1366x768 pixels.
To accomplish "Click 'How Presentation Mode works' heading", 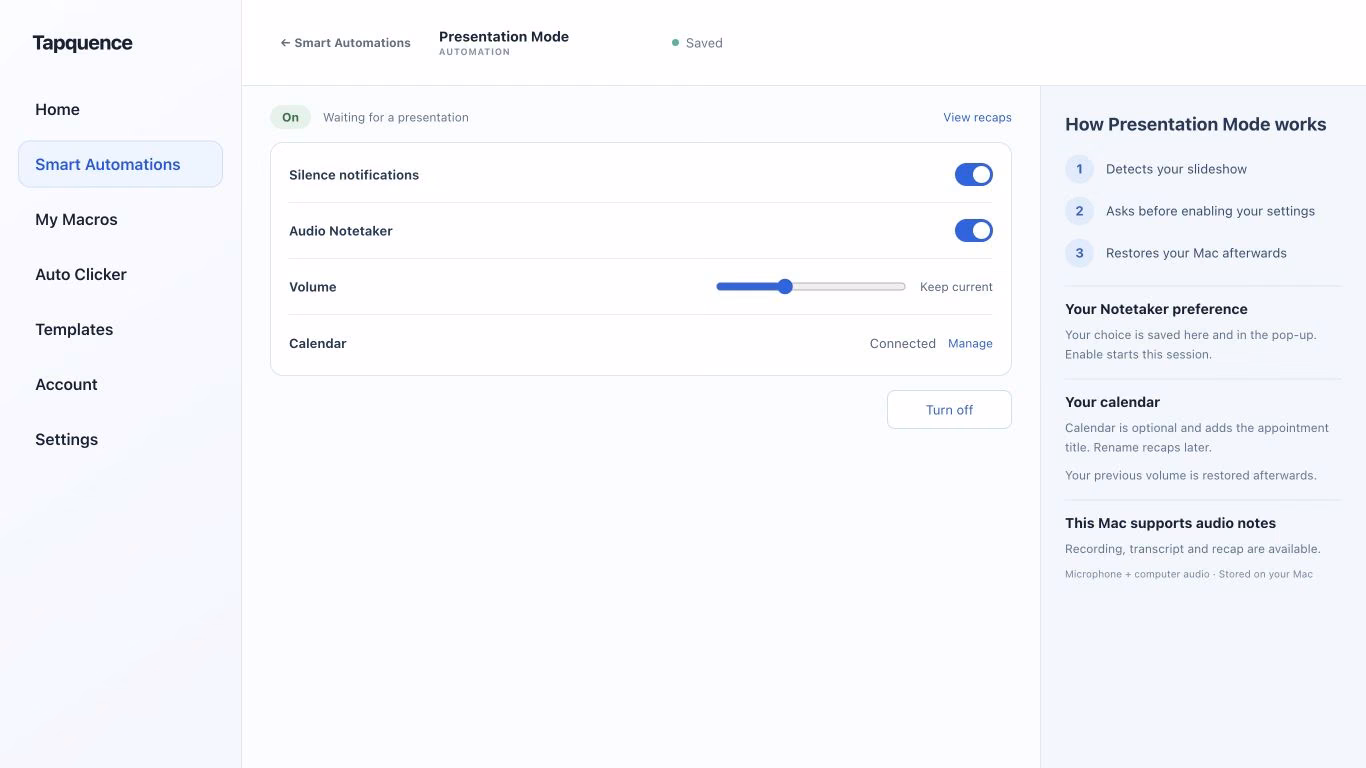I will [1195, 124].
